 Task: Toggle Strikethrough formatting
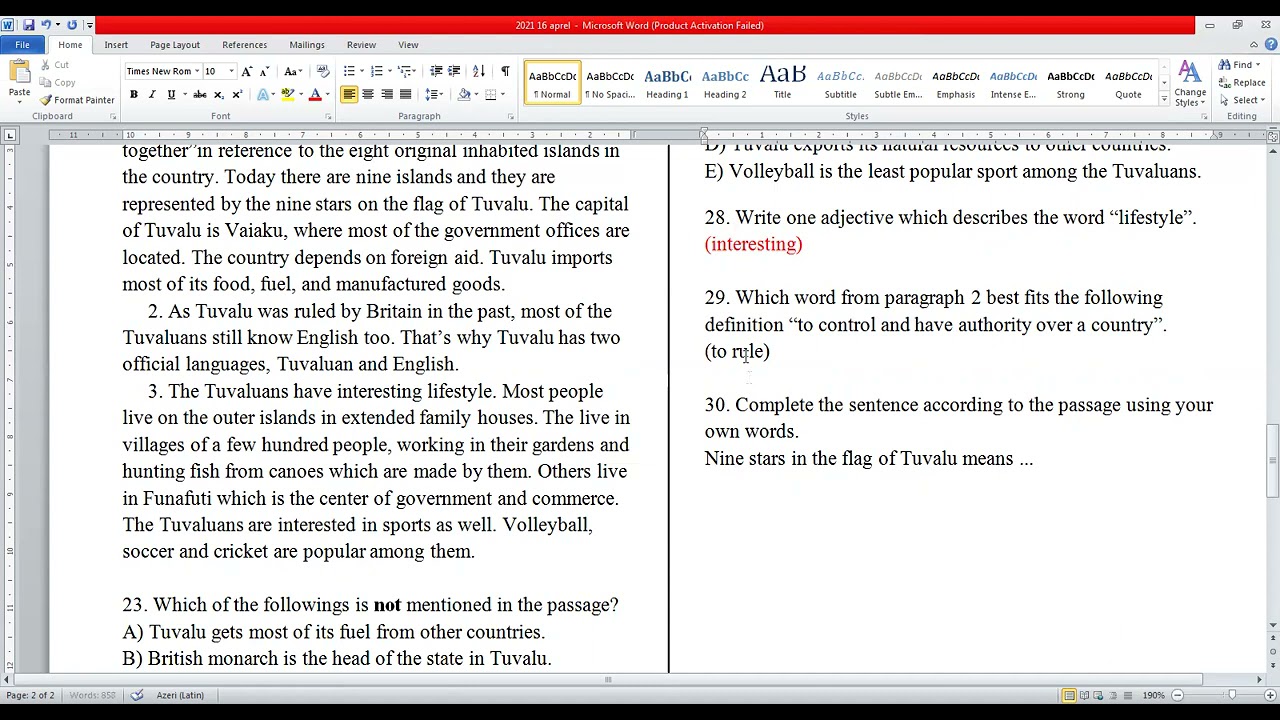(199, 95)
